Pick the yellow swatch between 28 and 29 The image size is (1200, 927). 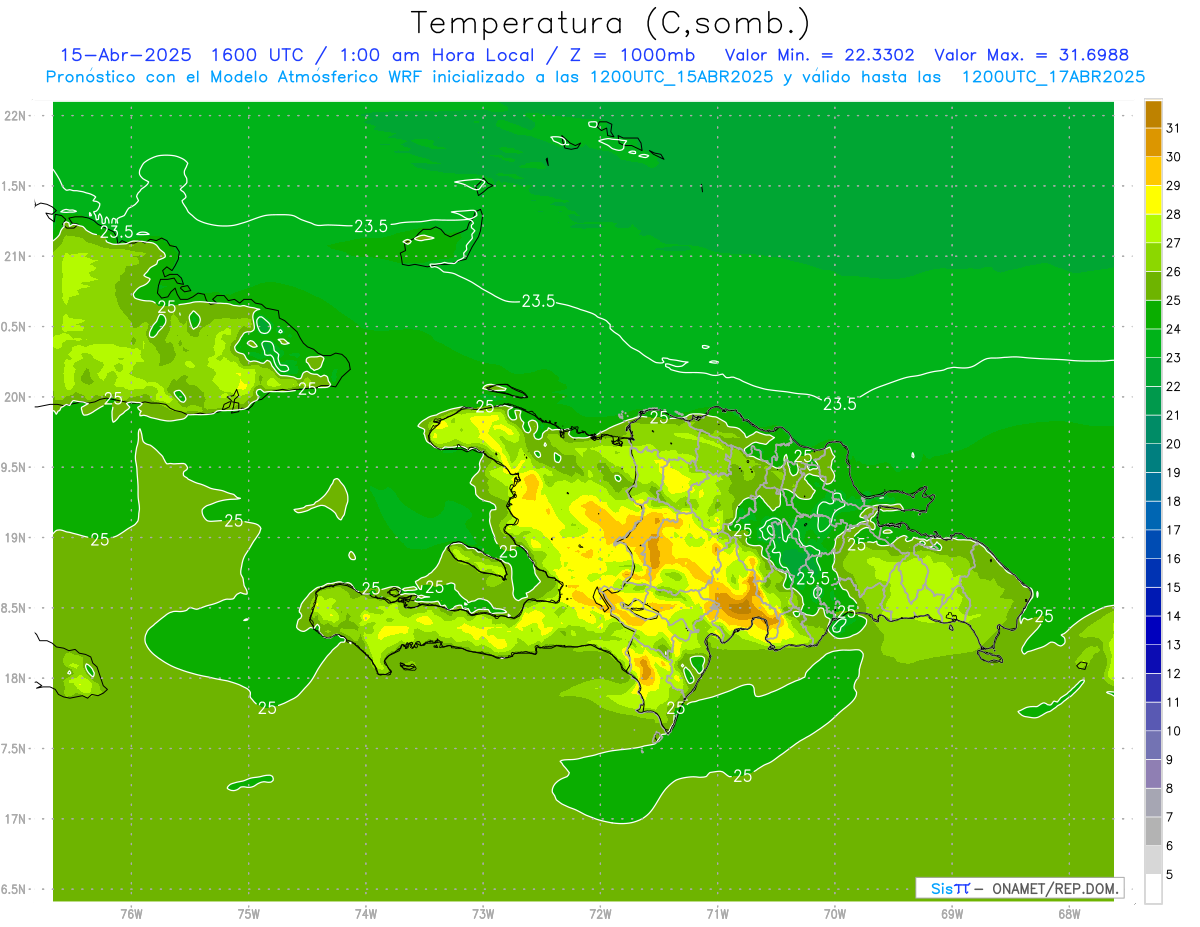pos(1153,200)
